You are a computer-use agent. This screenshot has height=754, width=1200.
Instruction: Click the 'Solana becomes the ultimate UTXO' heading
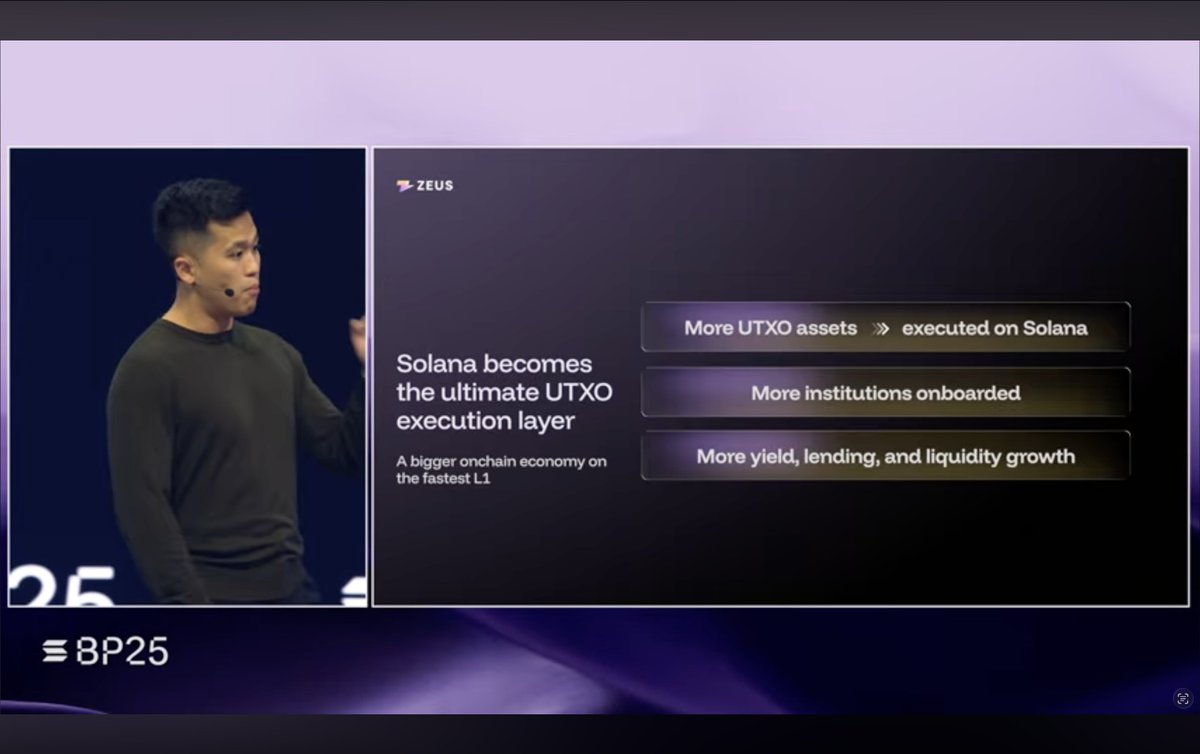click(x=504, y=392)
